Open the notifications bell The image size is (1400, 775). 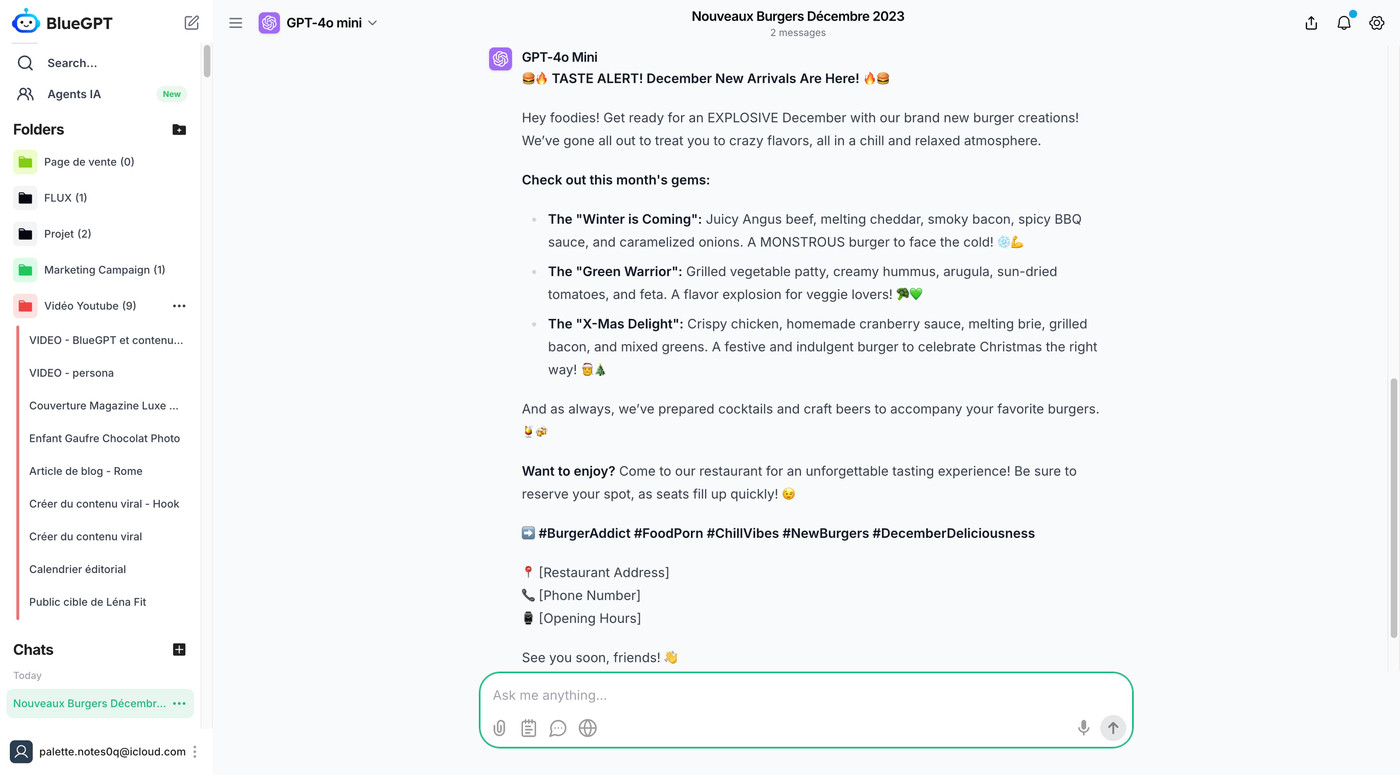click(x=1344, y=23)
